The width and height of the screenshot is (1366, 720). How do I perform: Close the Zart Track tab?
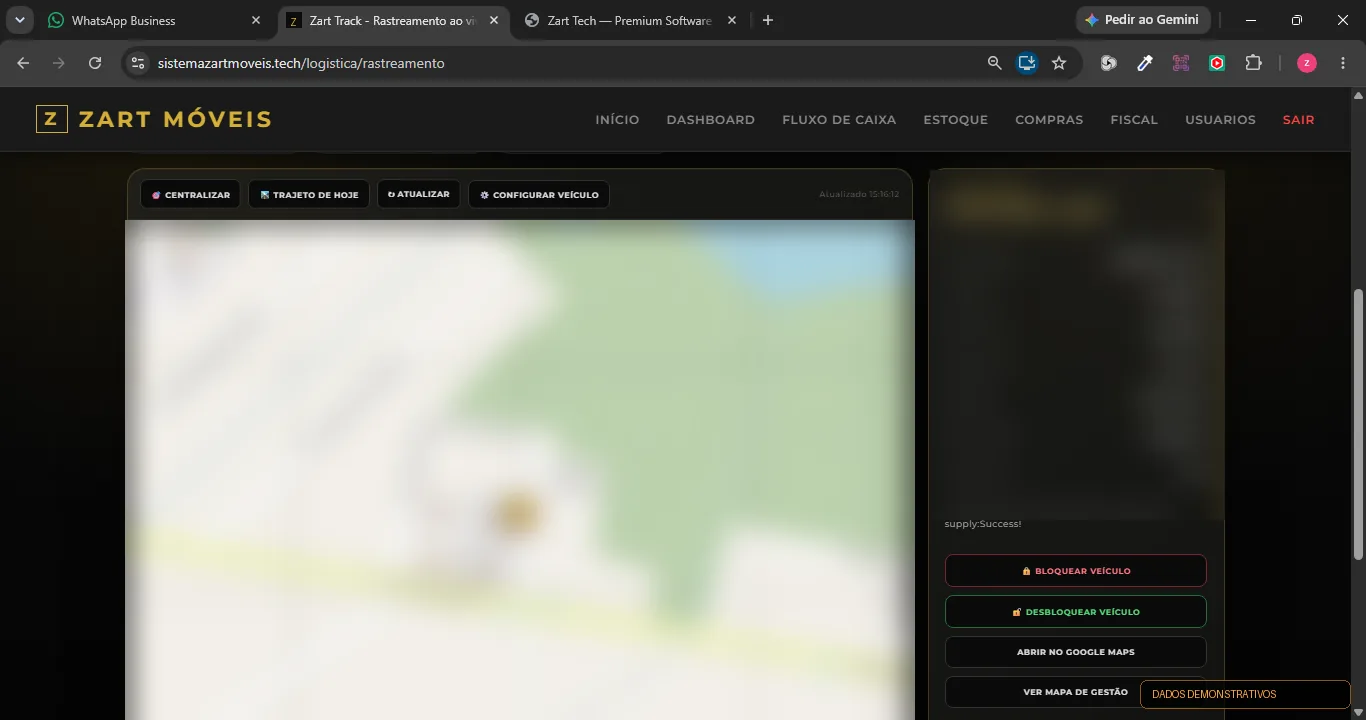[x=493, y=20]
